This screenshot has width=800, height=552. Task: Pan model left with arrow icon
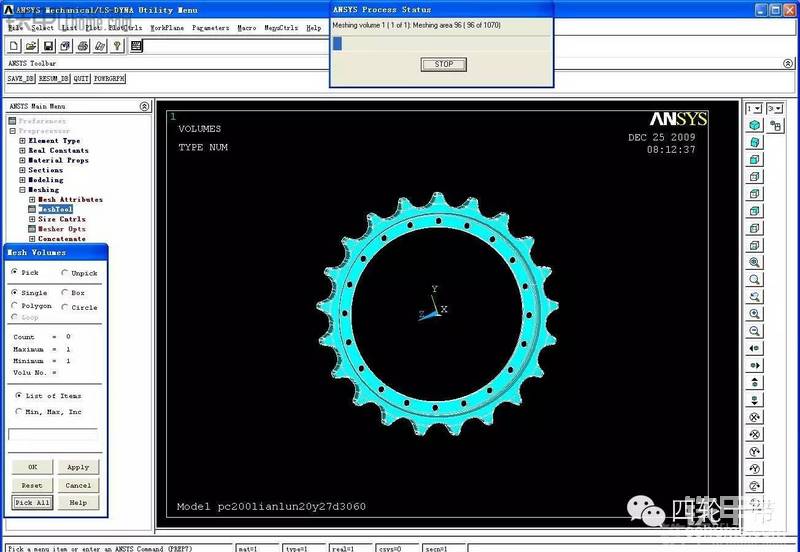pos(755,348)
